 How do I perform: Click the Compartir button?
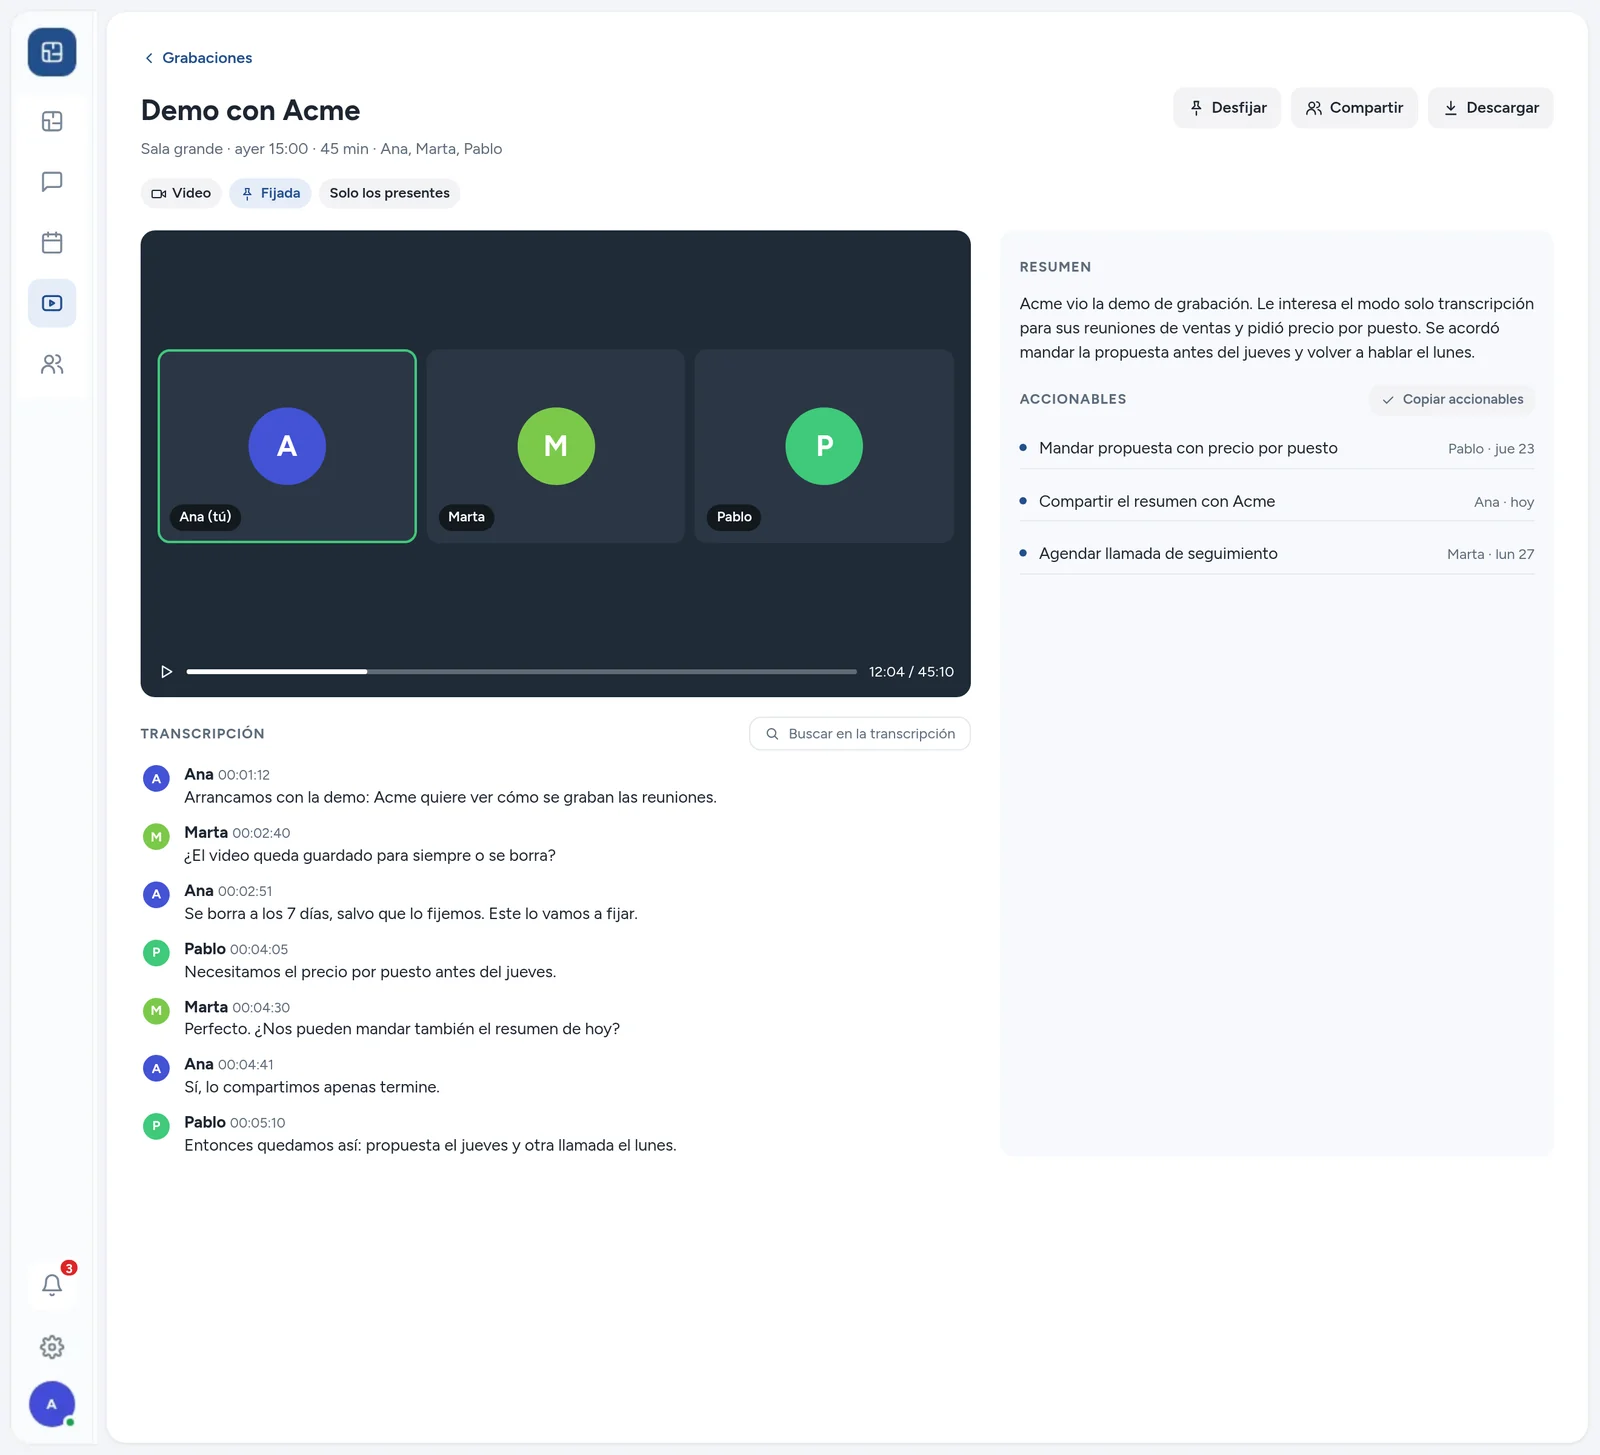pyautogui.click(x=1354, y=108)
